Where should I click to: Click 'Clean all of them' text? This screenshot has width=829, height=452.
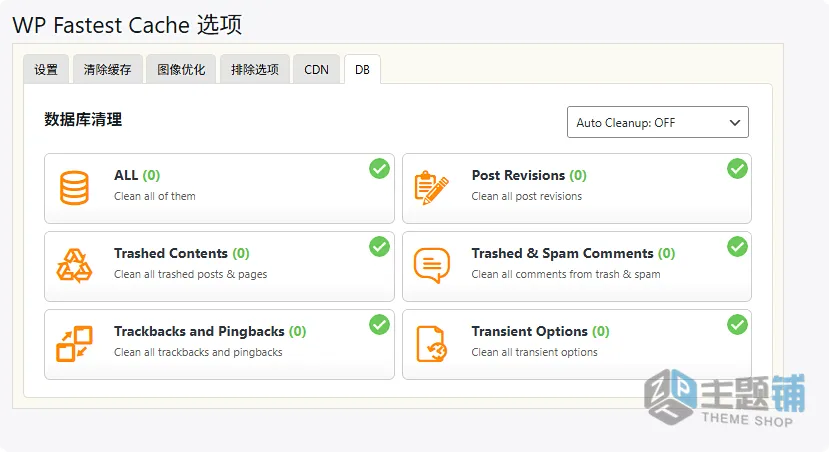tap(155, 196)
